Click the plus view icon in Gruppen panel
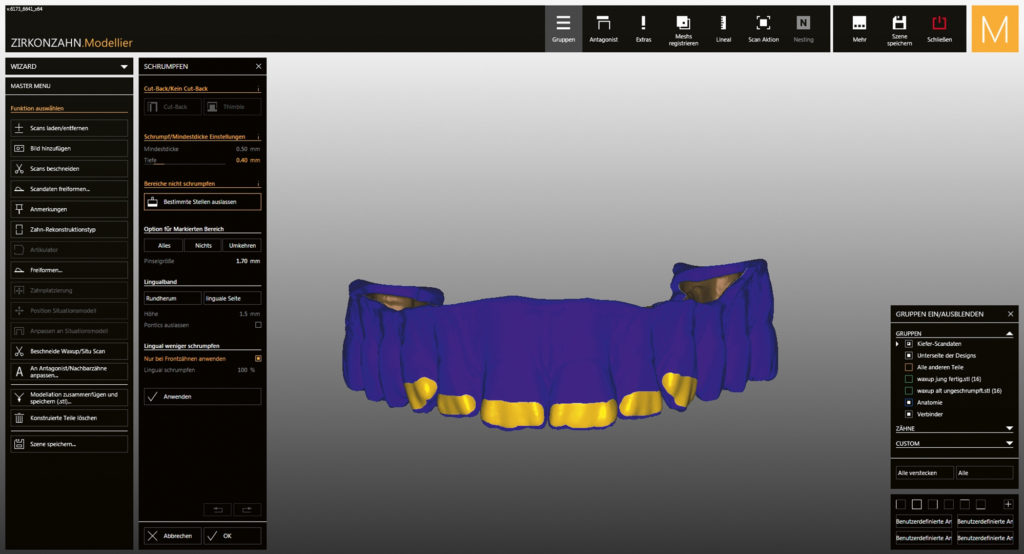The height and width of the screenshot is (554, 1024). [1008, 504]
